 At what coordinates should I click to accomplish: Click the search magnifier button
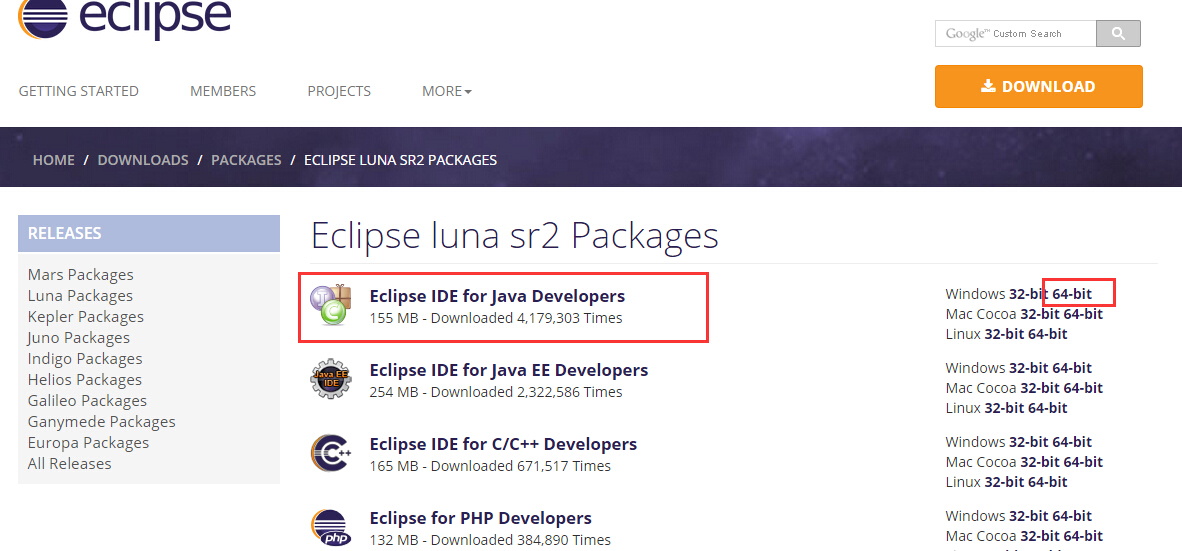click(x=1118, y=34)
